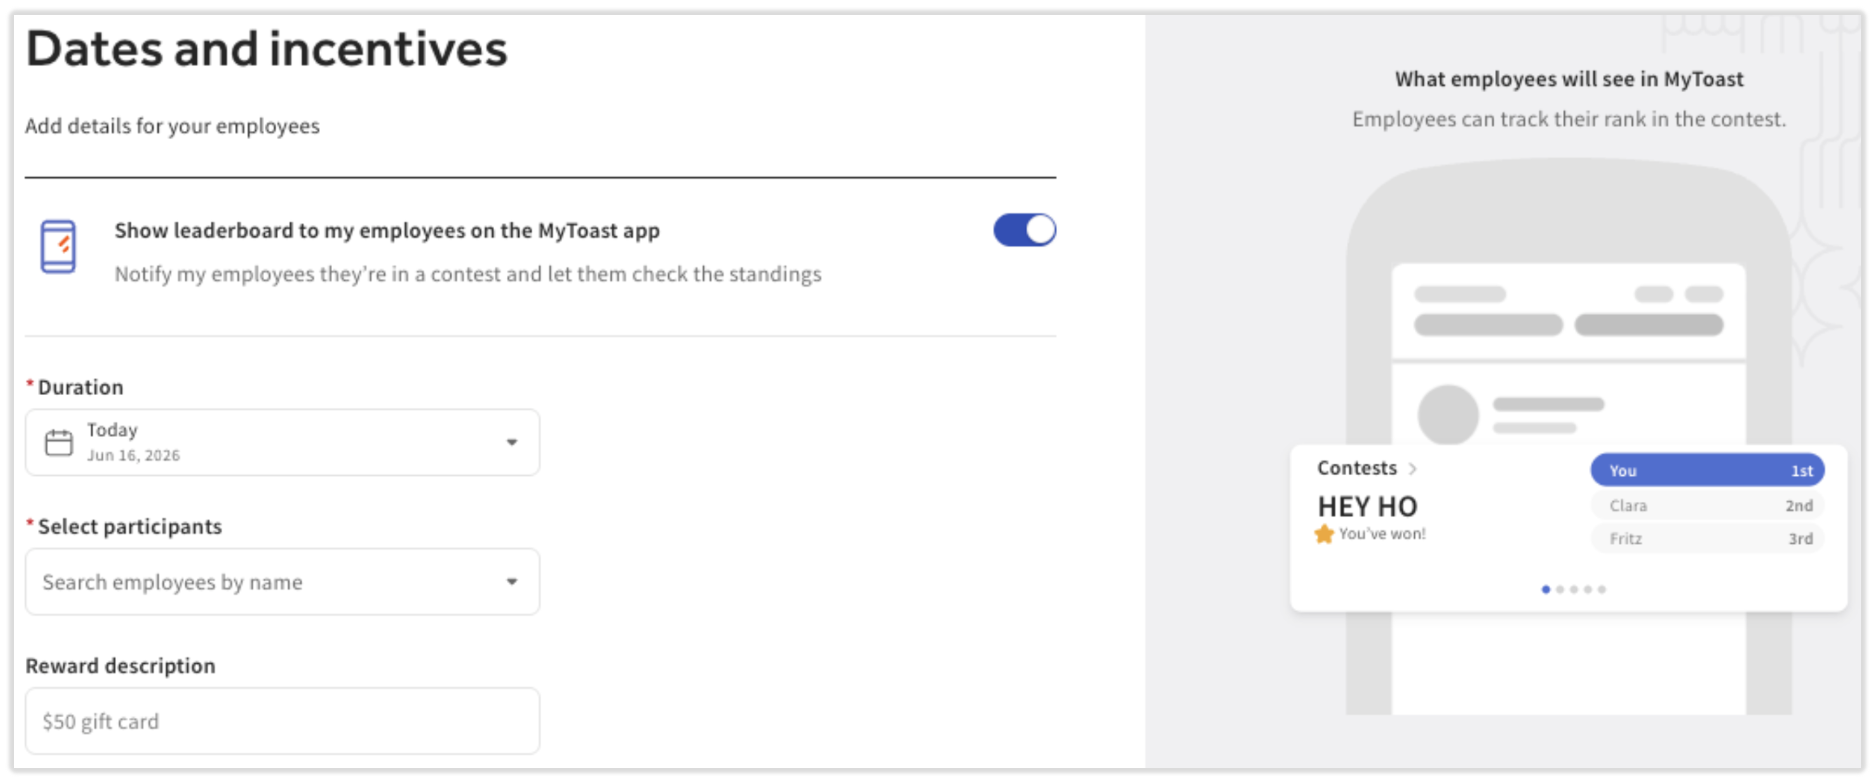Click the Show leaderboard to my employees label
The image size is (1876, 784).
coord(387,230)
